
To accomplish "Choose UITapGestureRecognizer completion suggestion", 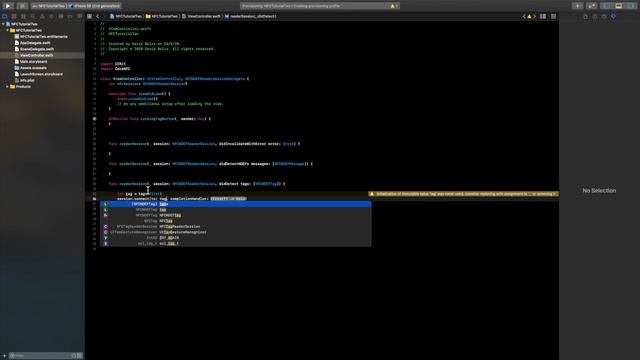I will (236, 232).
